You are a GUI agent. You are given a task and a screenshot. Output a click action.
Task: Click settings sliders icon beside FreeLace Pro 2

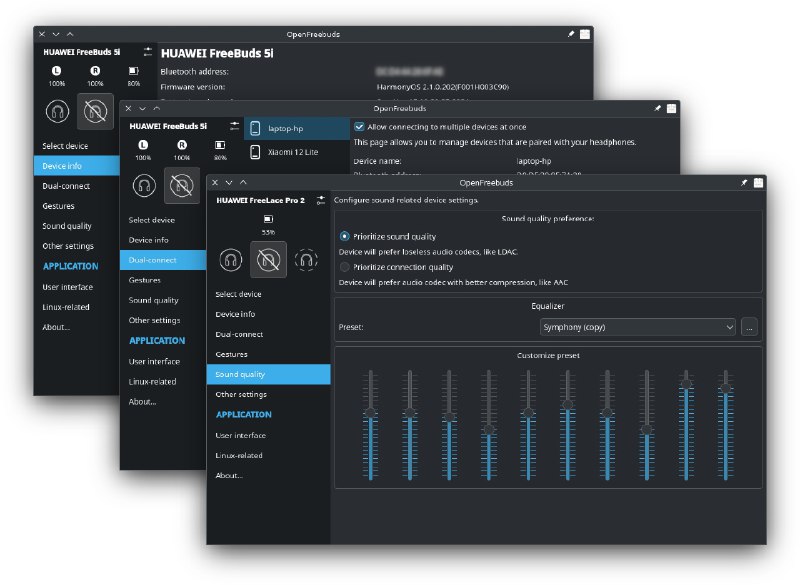320,201
